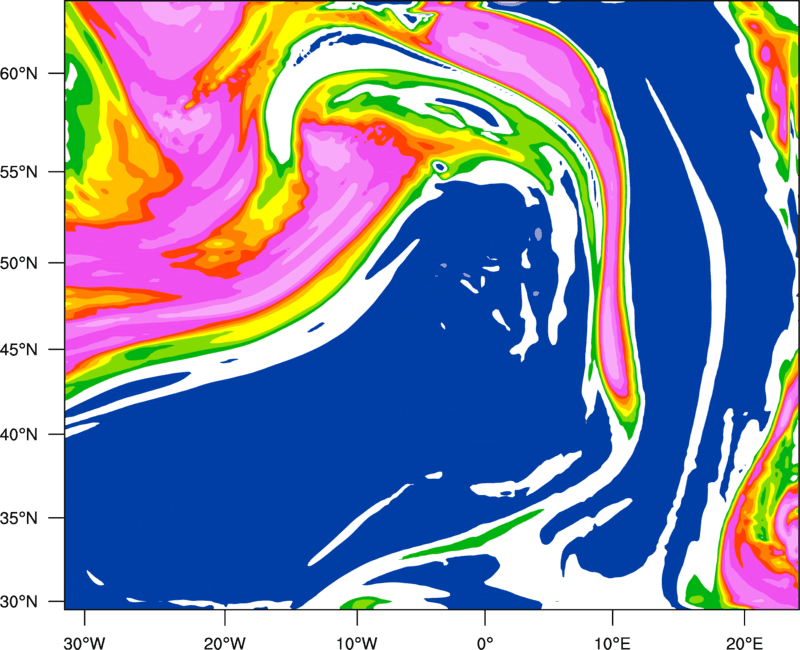The image size is (800, 650).
Task: Click the 30°W longitude label
Action: (85, 643)
